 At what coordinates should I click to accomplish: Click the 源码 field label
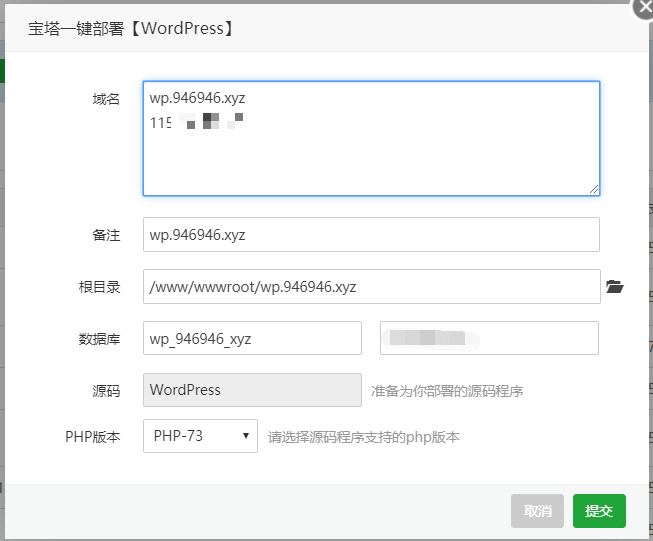point(106,391)
